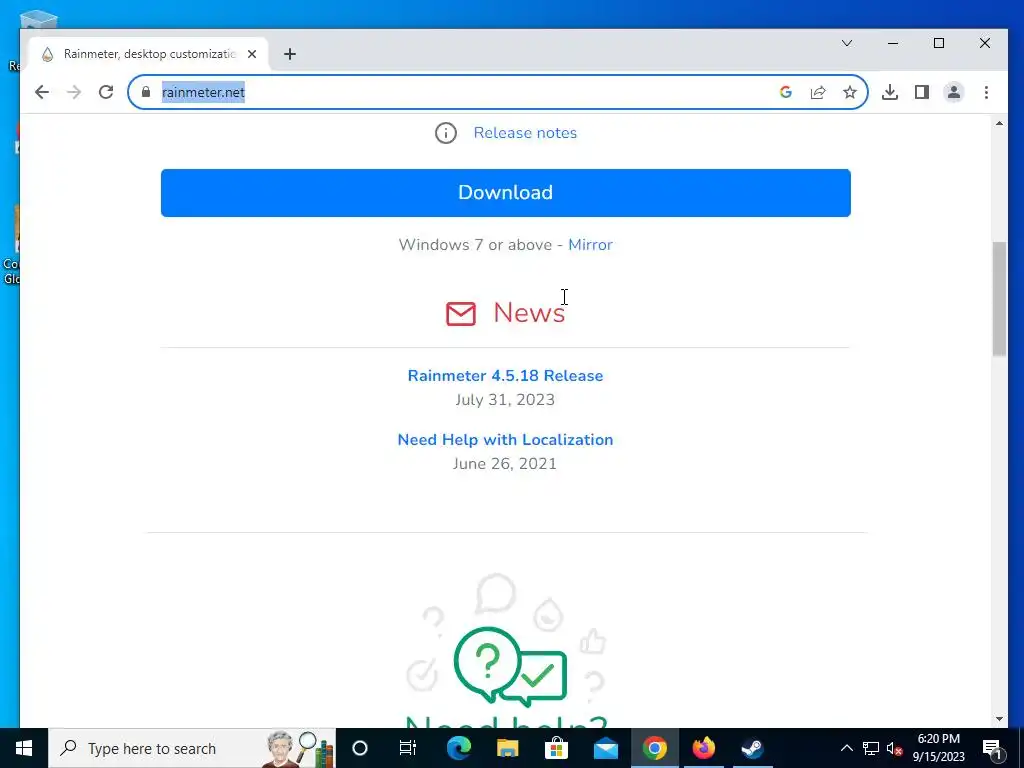Open the Chrome three-dot menu
This screenshot has width=1024, height=768.
[986, 92]
